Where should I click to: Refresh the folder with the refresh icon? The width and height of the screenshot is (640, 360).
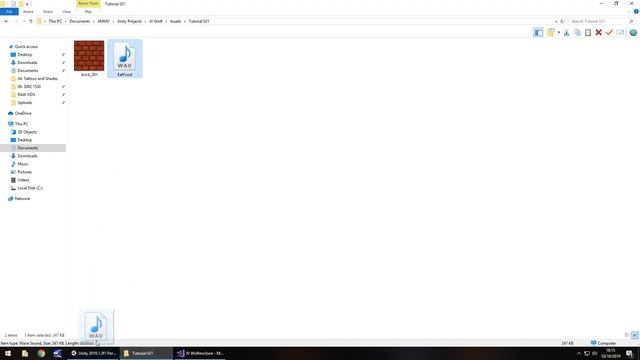tap(562, 21)
